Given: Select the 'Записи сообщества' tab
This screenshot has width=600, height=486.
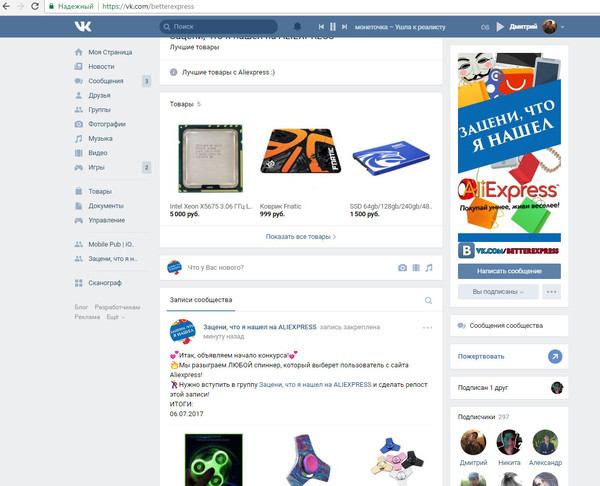Looking at the screenshot, I should 201,300.
